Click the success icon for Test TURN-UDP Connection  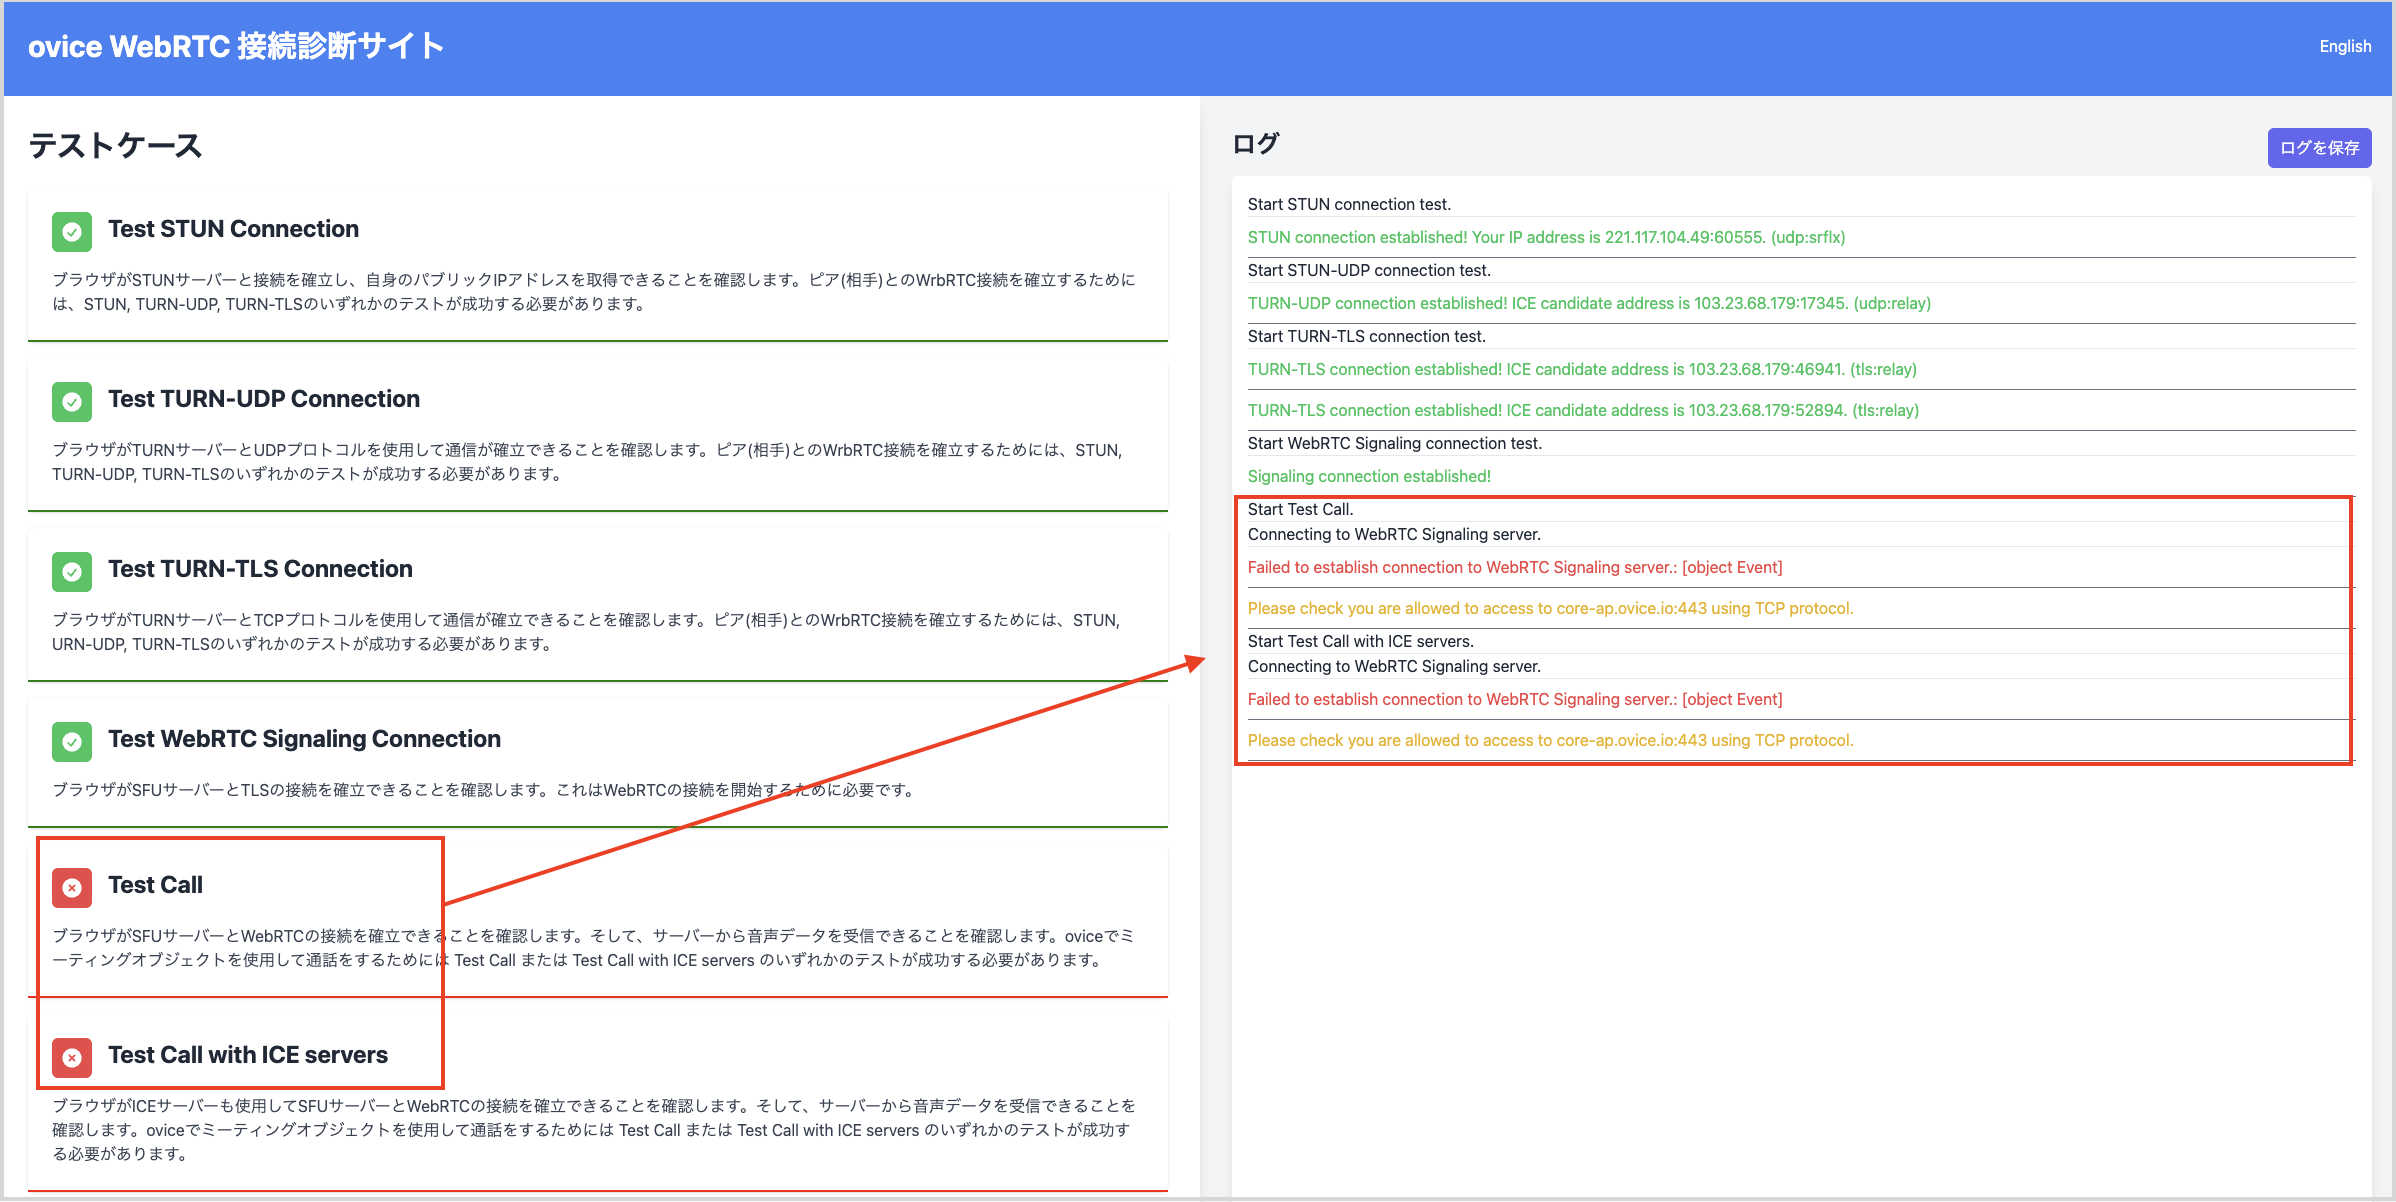point(71,401)
